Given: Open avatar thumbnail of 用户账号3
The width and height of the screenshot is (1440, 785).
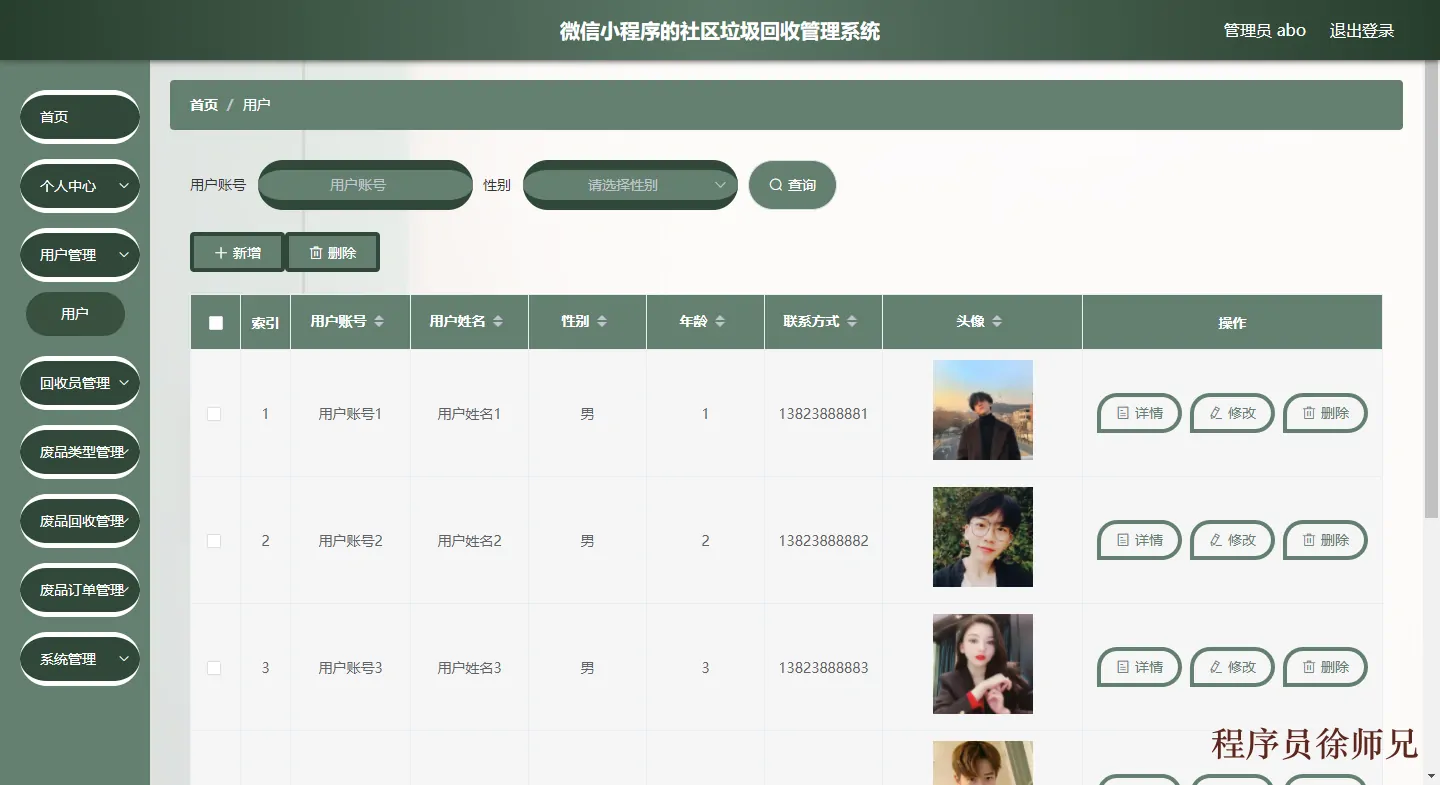Looking at the screenshot, I should pyautogui.click(x=983, y=664).
